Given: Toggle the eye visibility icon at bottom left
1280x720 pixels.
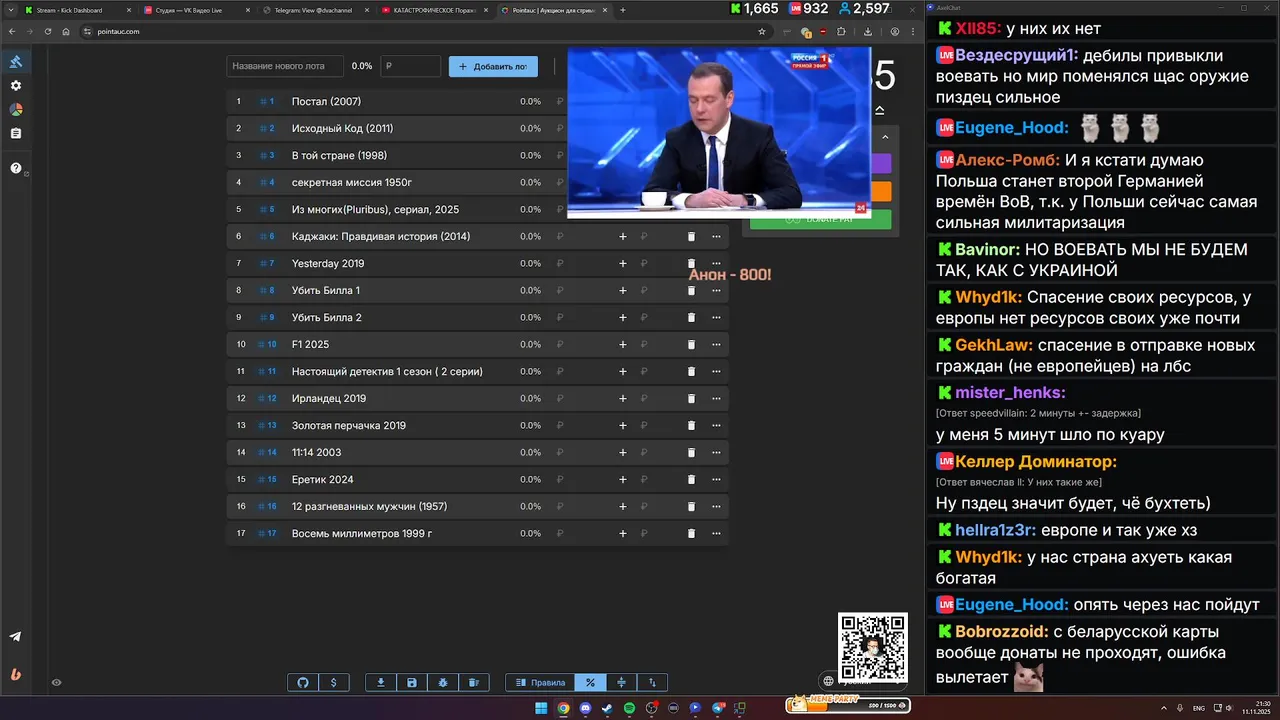Looking at the screenshot, I should [x=57, y=683].
